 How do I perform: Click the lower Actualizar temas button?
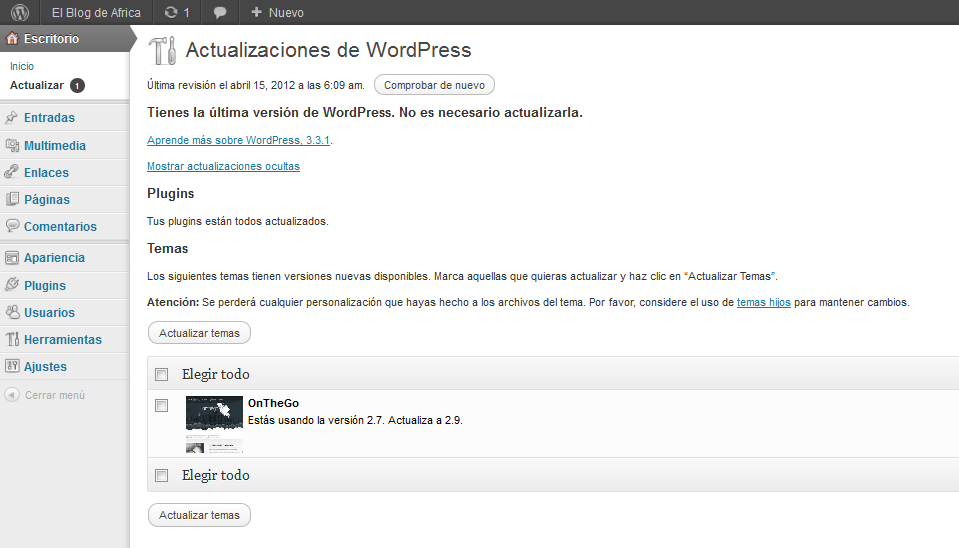click(199, 515)
